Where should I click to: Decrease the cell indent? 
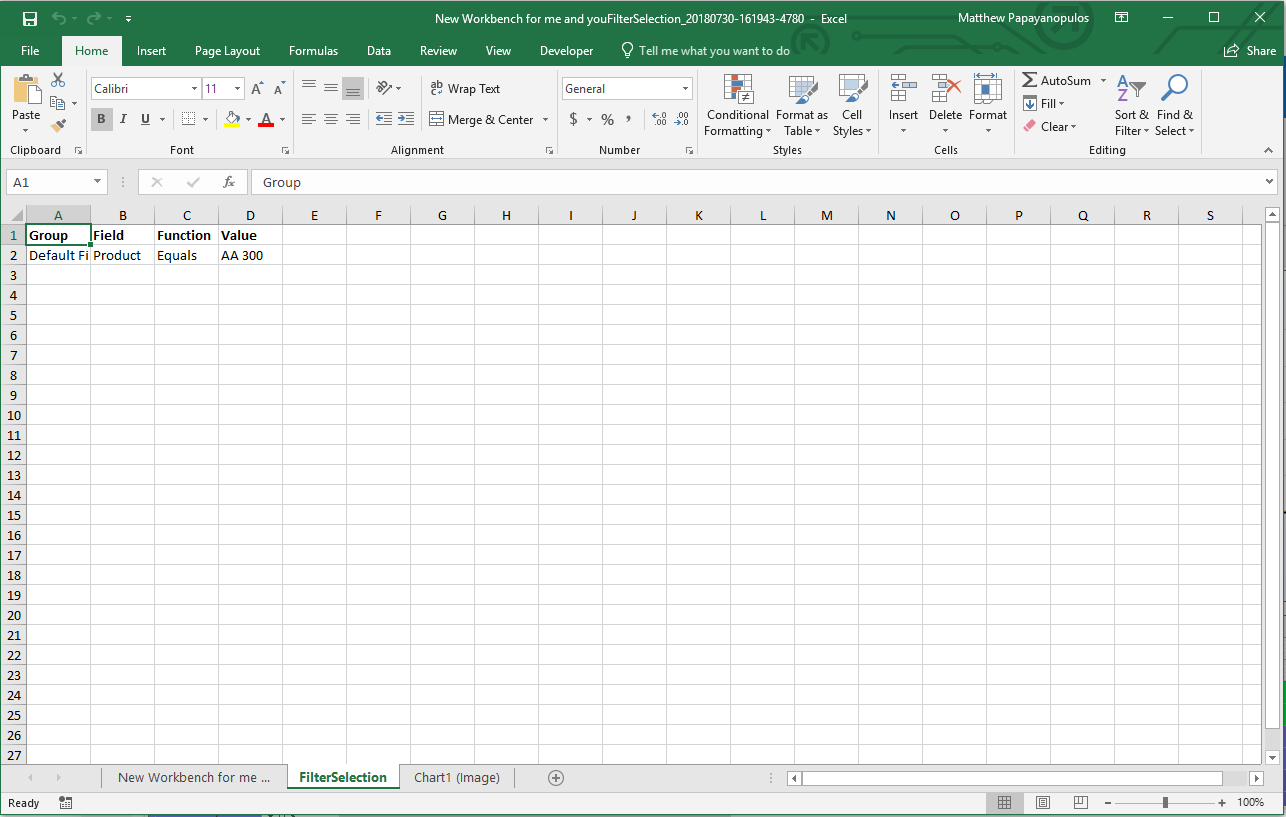(384, 119)
